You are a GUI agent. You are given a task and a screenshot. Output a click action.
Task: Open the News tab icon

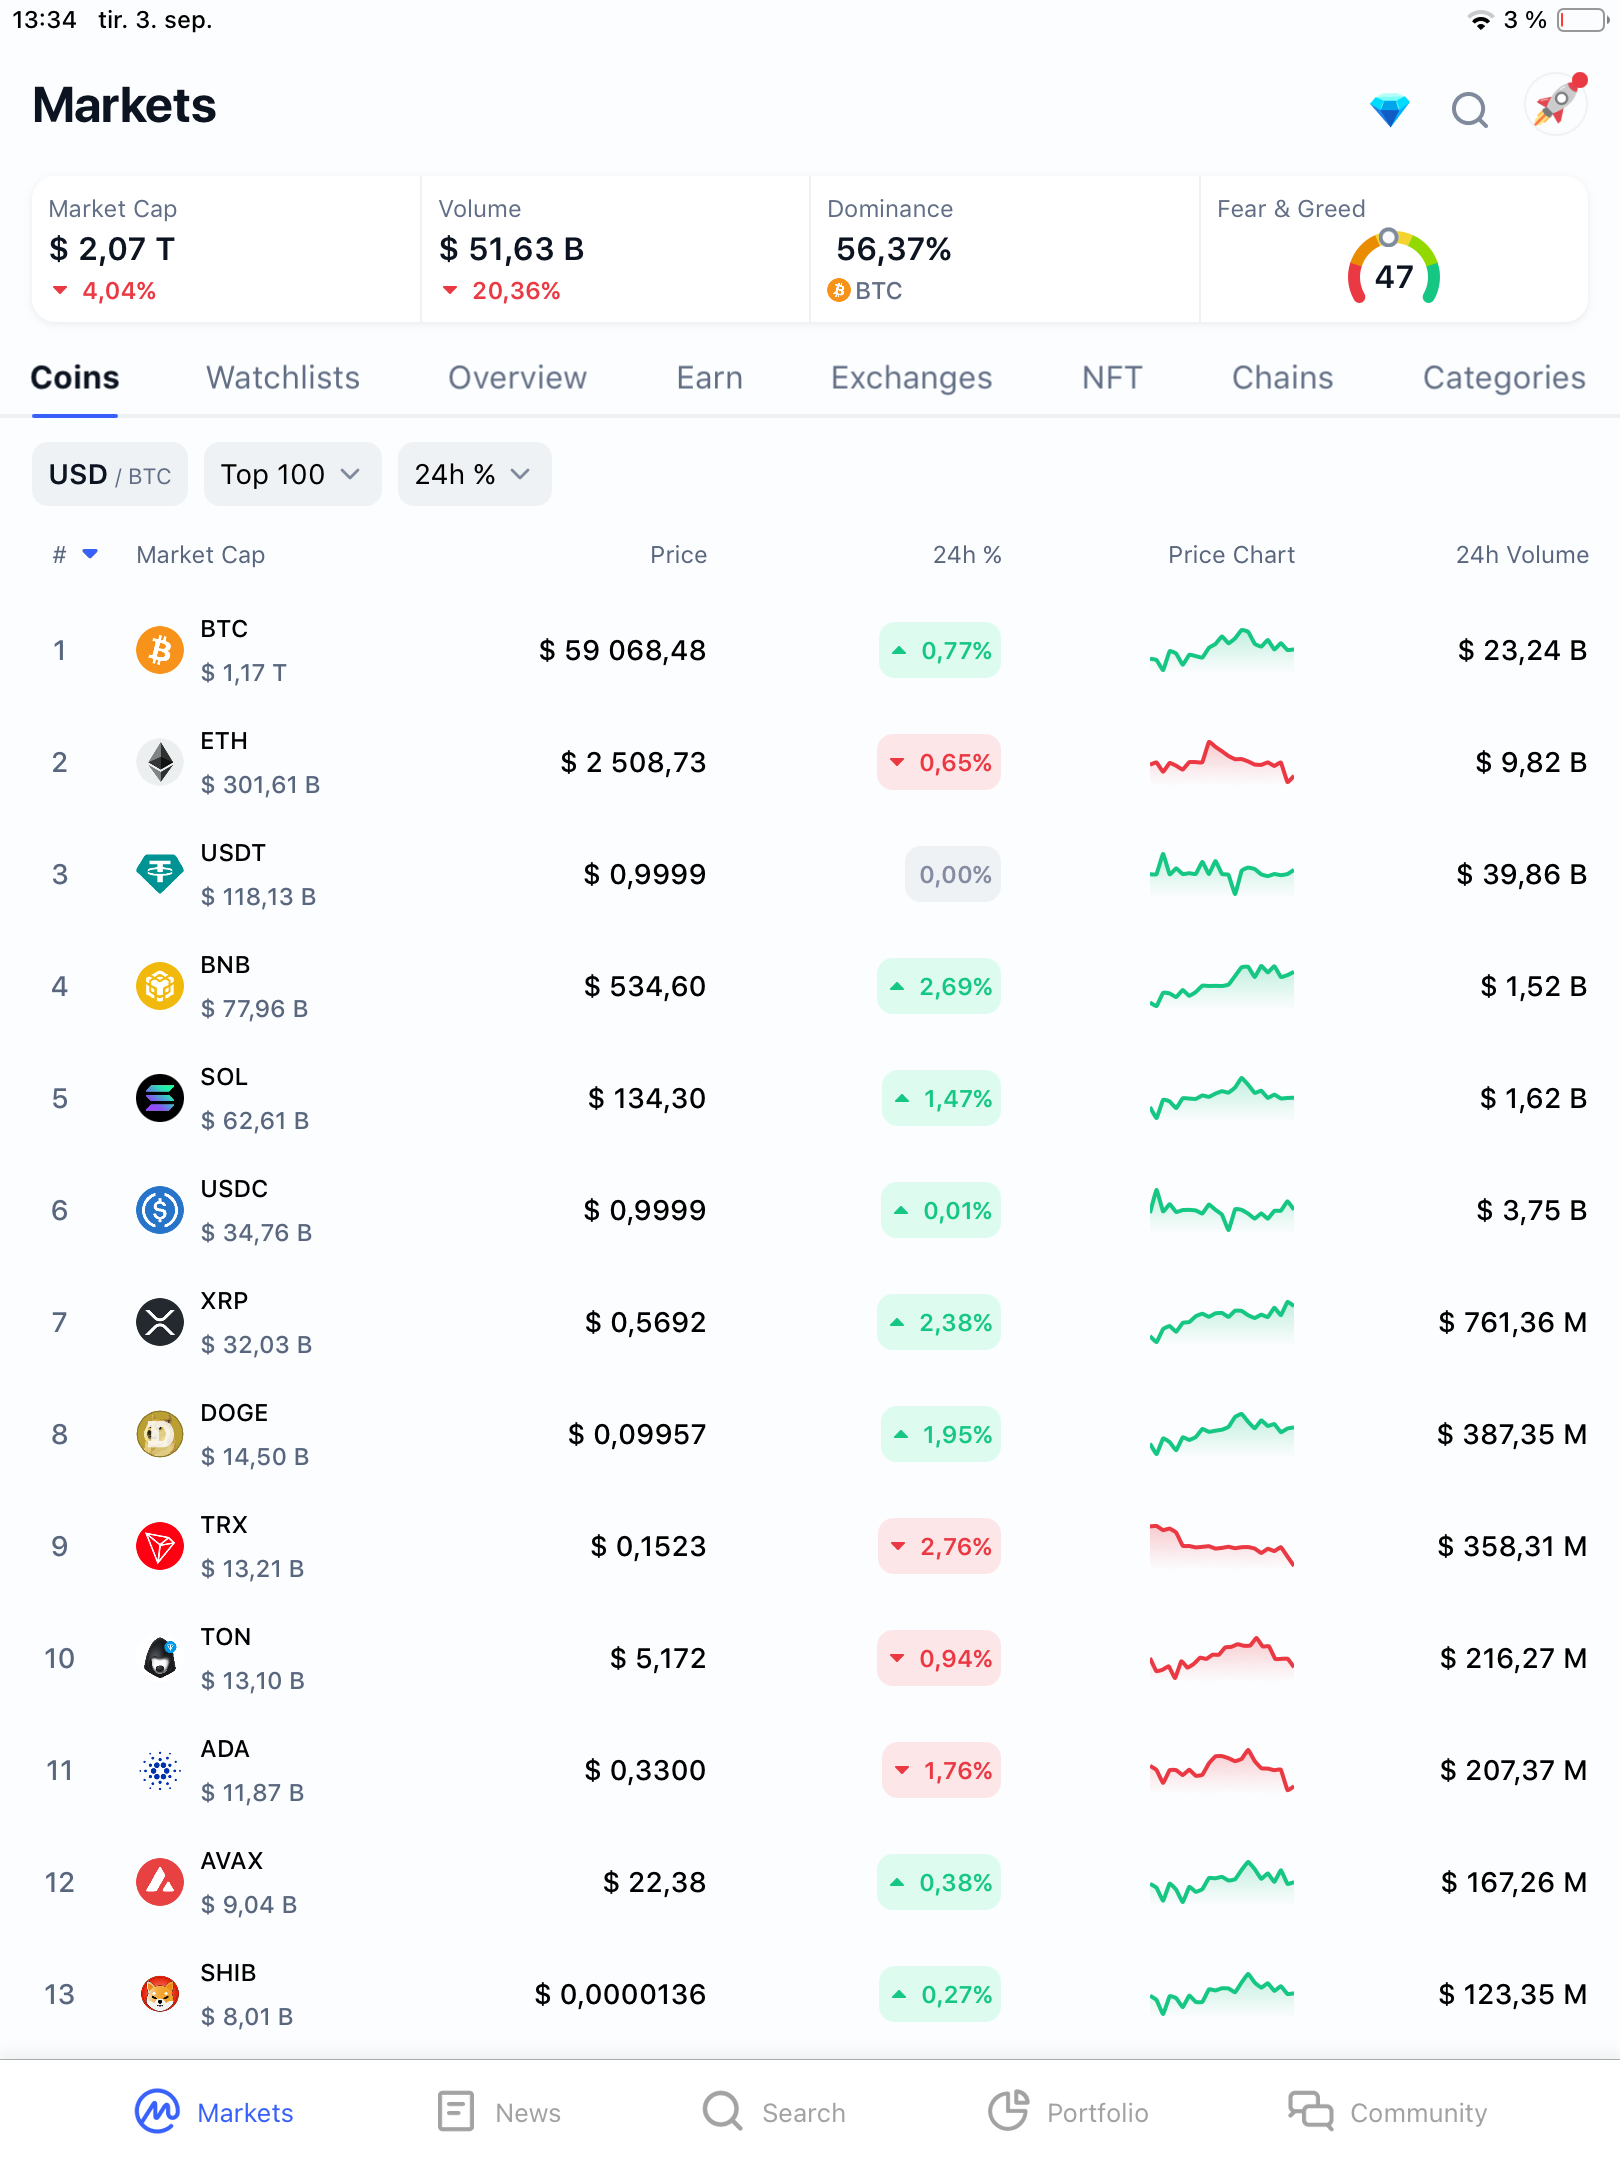point(456,2111)
